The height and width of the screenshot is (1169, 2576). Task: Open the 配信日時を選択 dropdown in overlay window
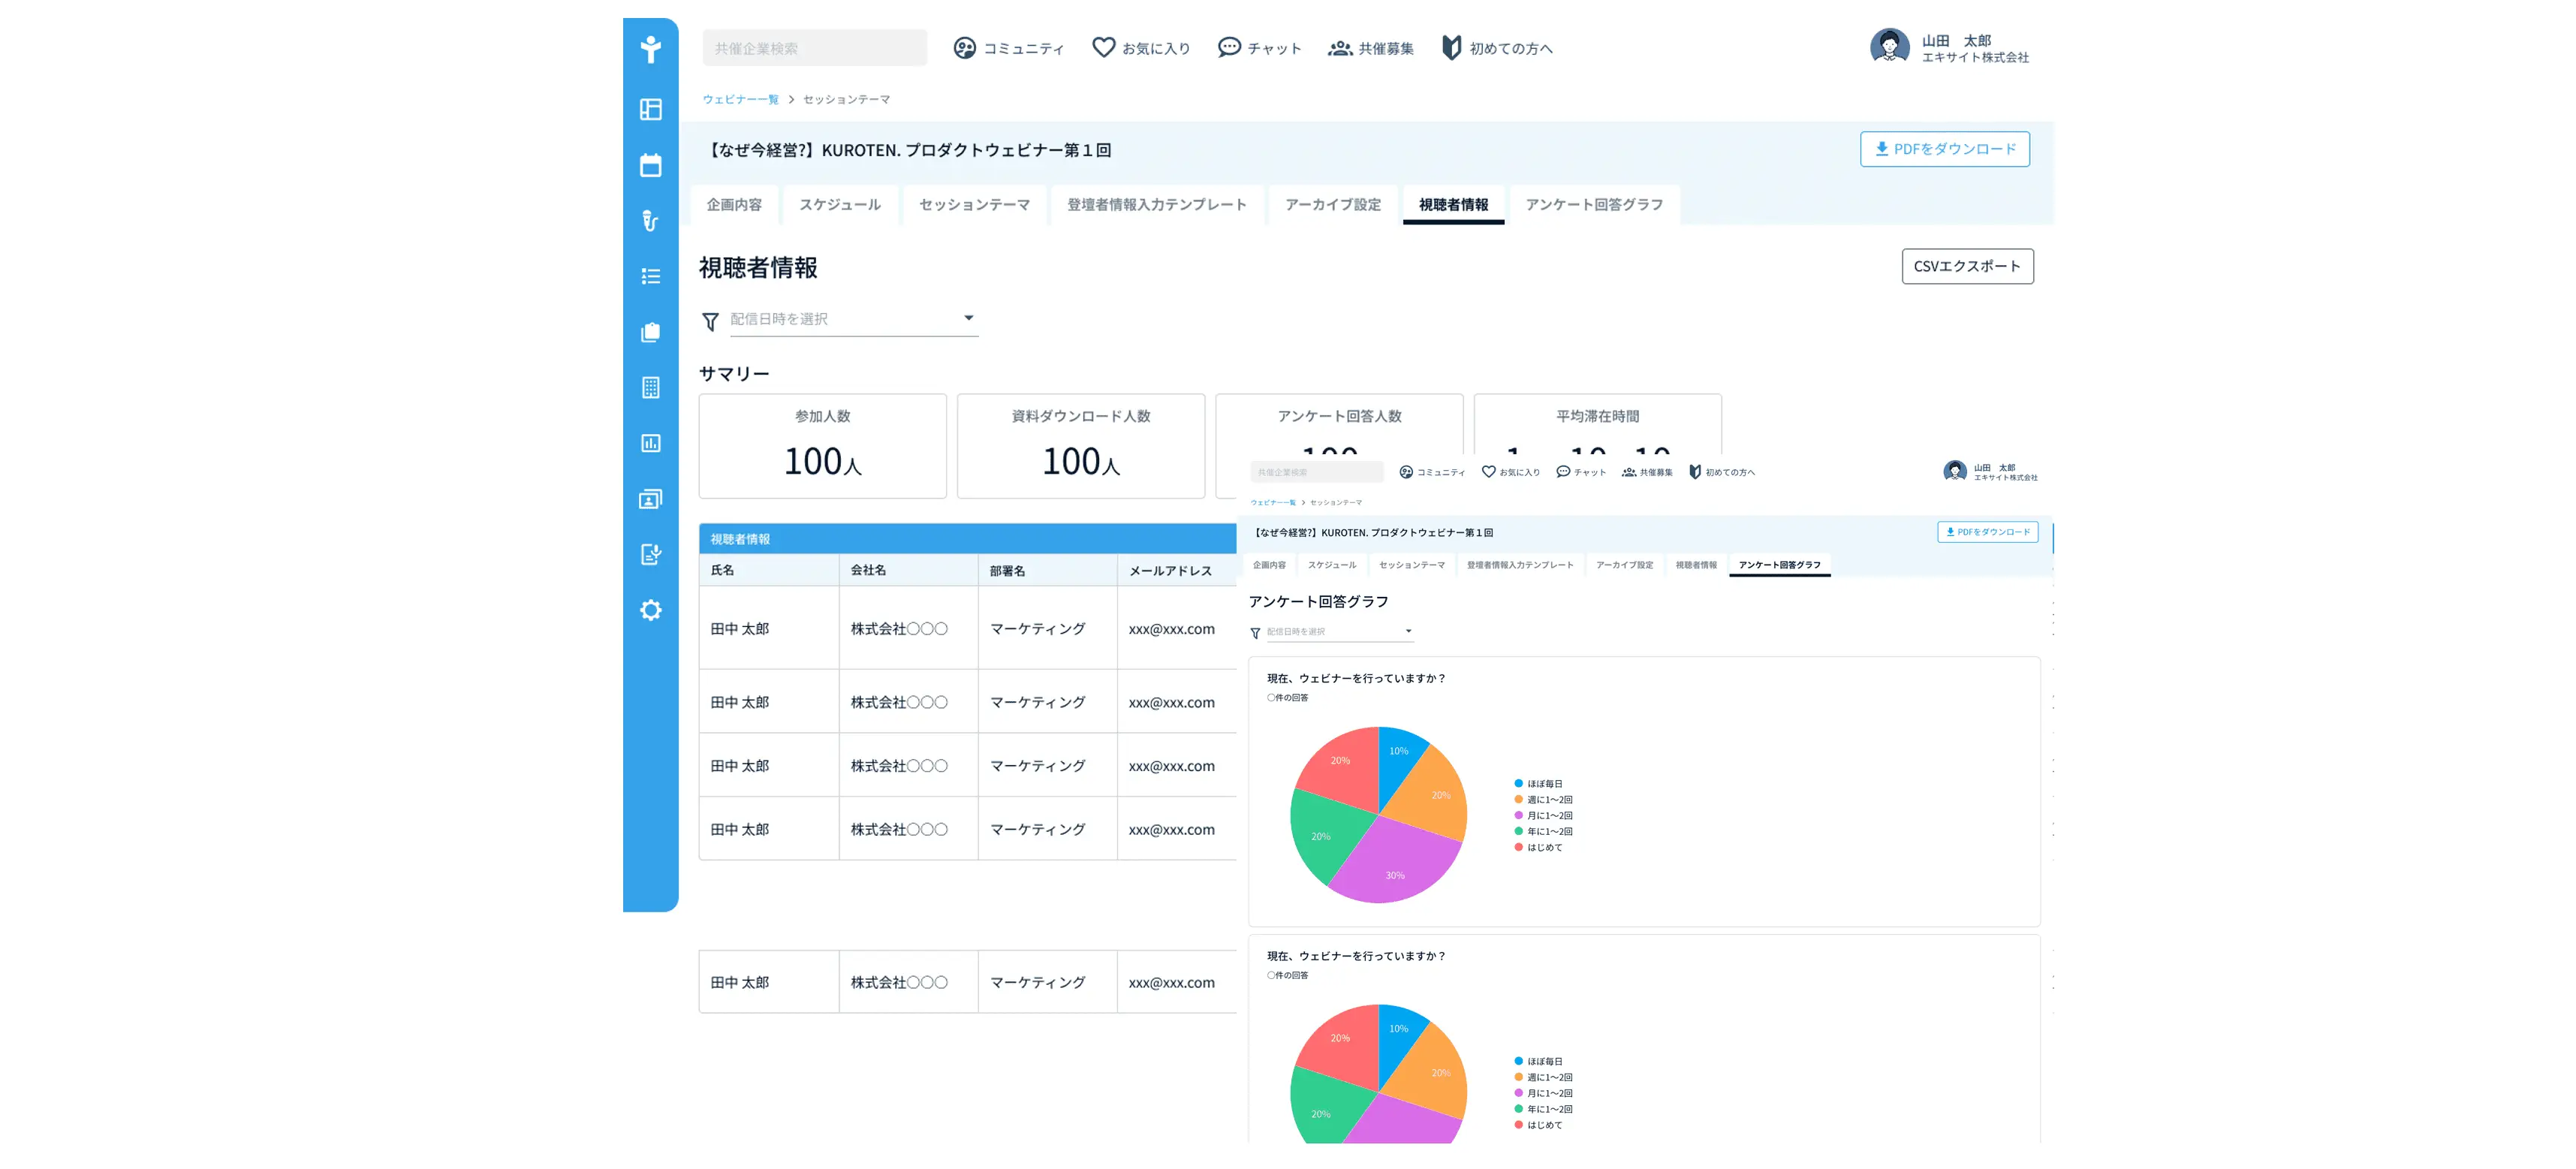coord(1340,632)
